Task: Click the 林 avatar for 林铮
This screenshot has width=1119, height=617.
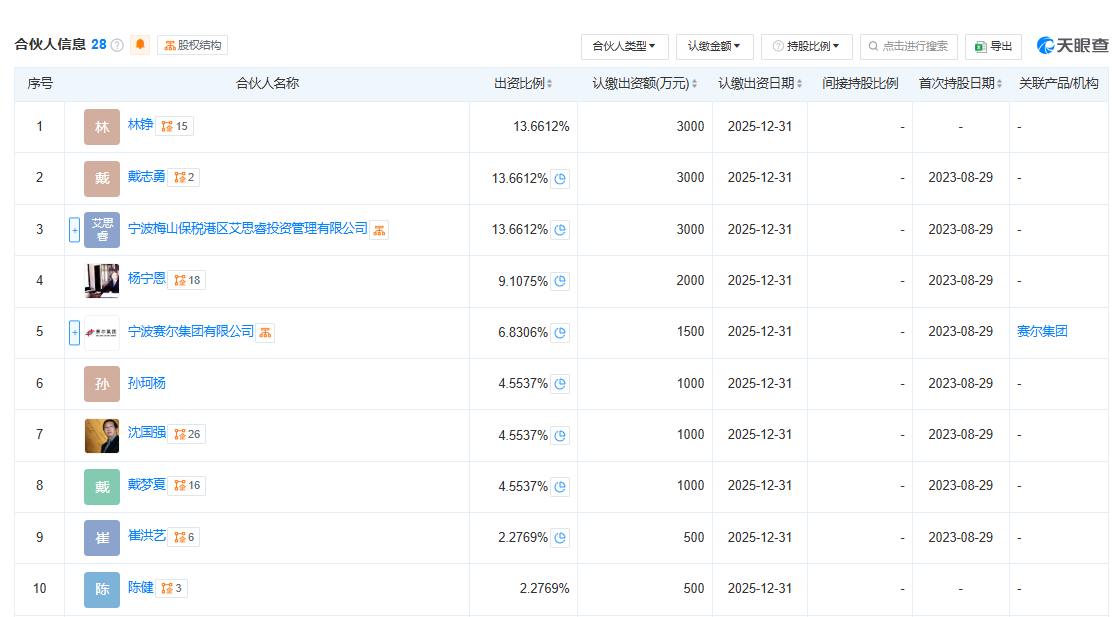Action: (x=102, y=127)
